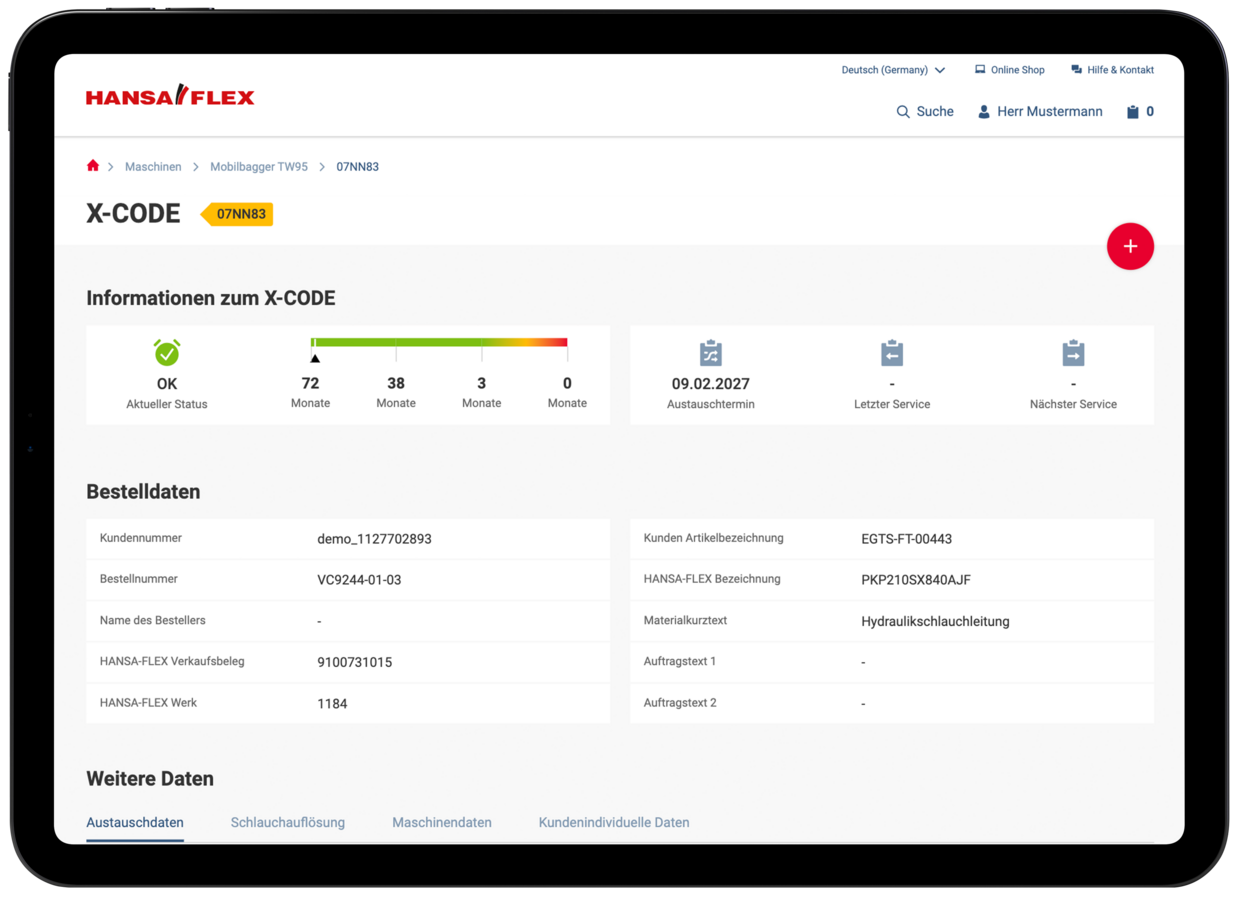
Task: Select Verkaufsbeleg value 9100731015
Action: pos(354,662)
